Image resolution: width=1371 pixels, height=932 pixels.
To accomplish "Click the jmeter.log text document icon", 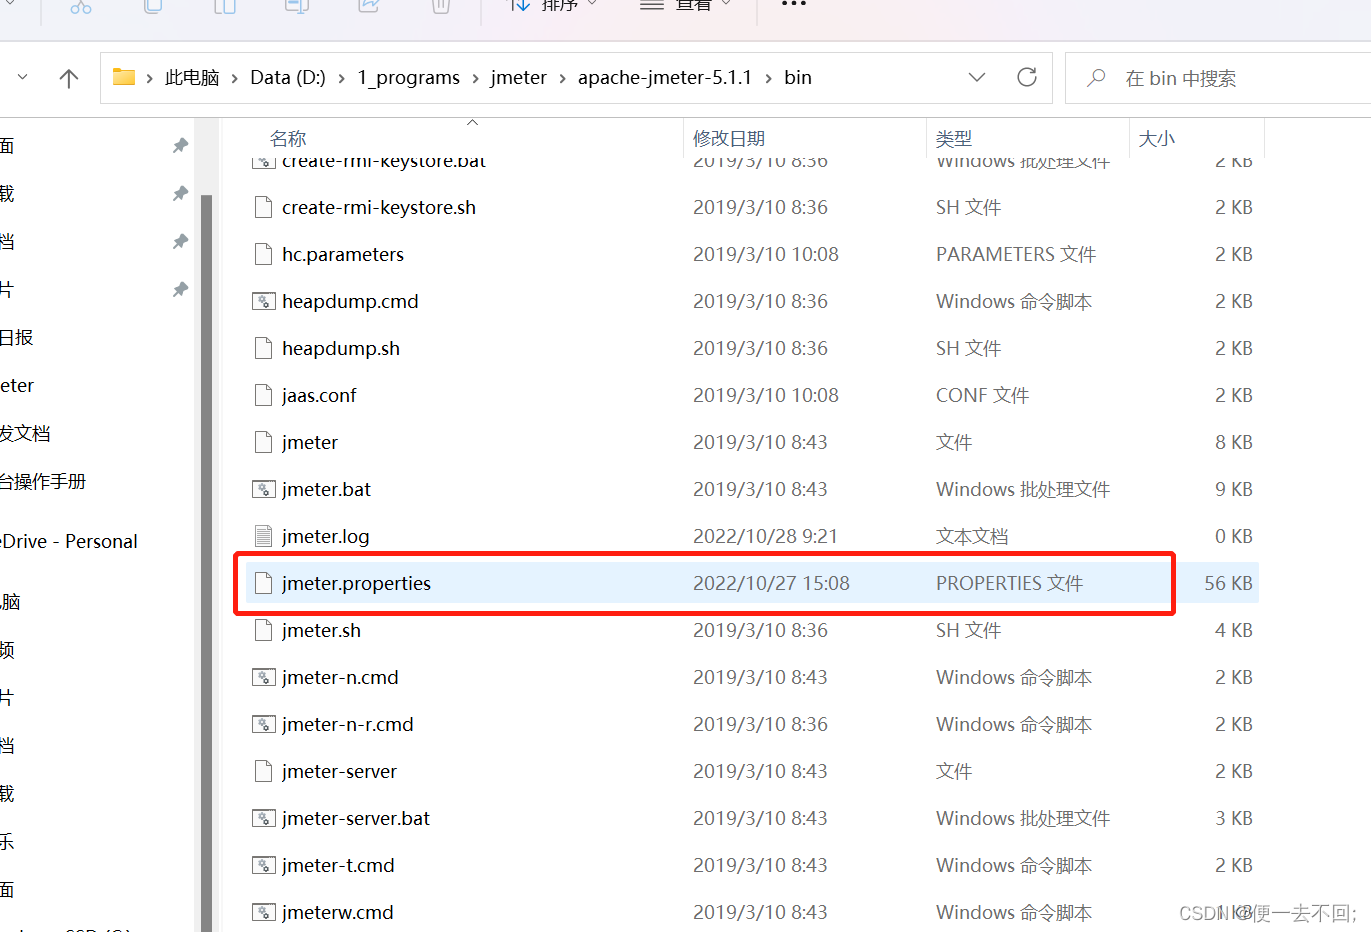I will (264, 536).
